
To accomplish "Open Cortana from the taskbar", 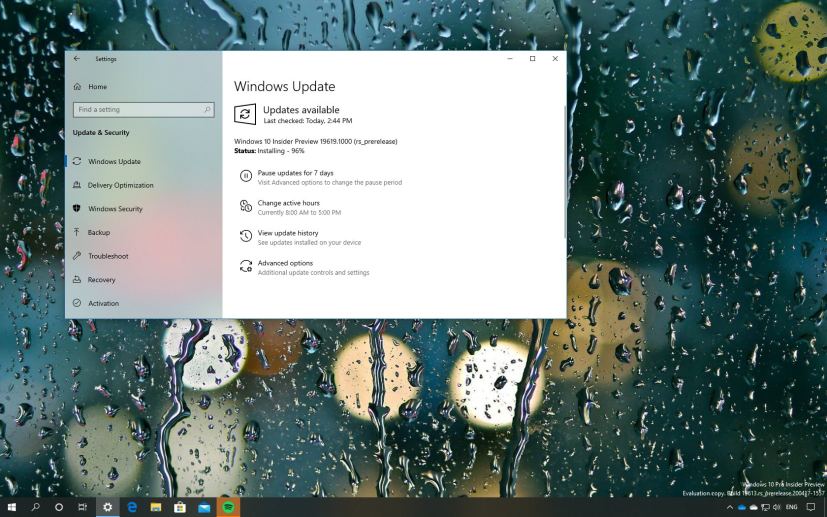I will point(59,507).
